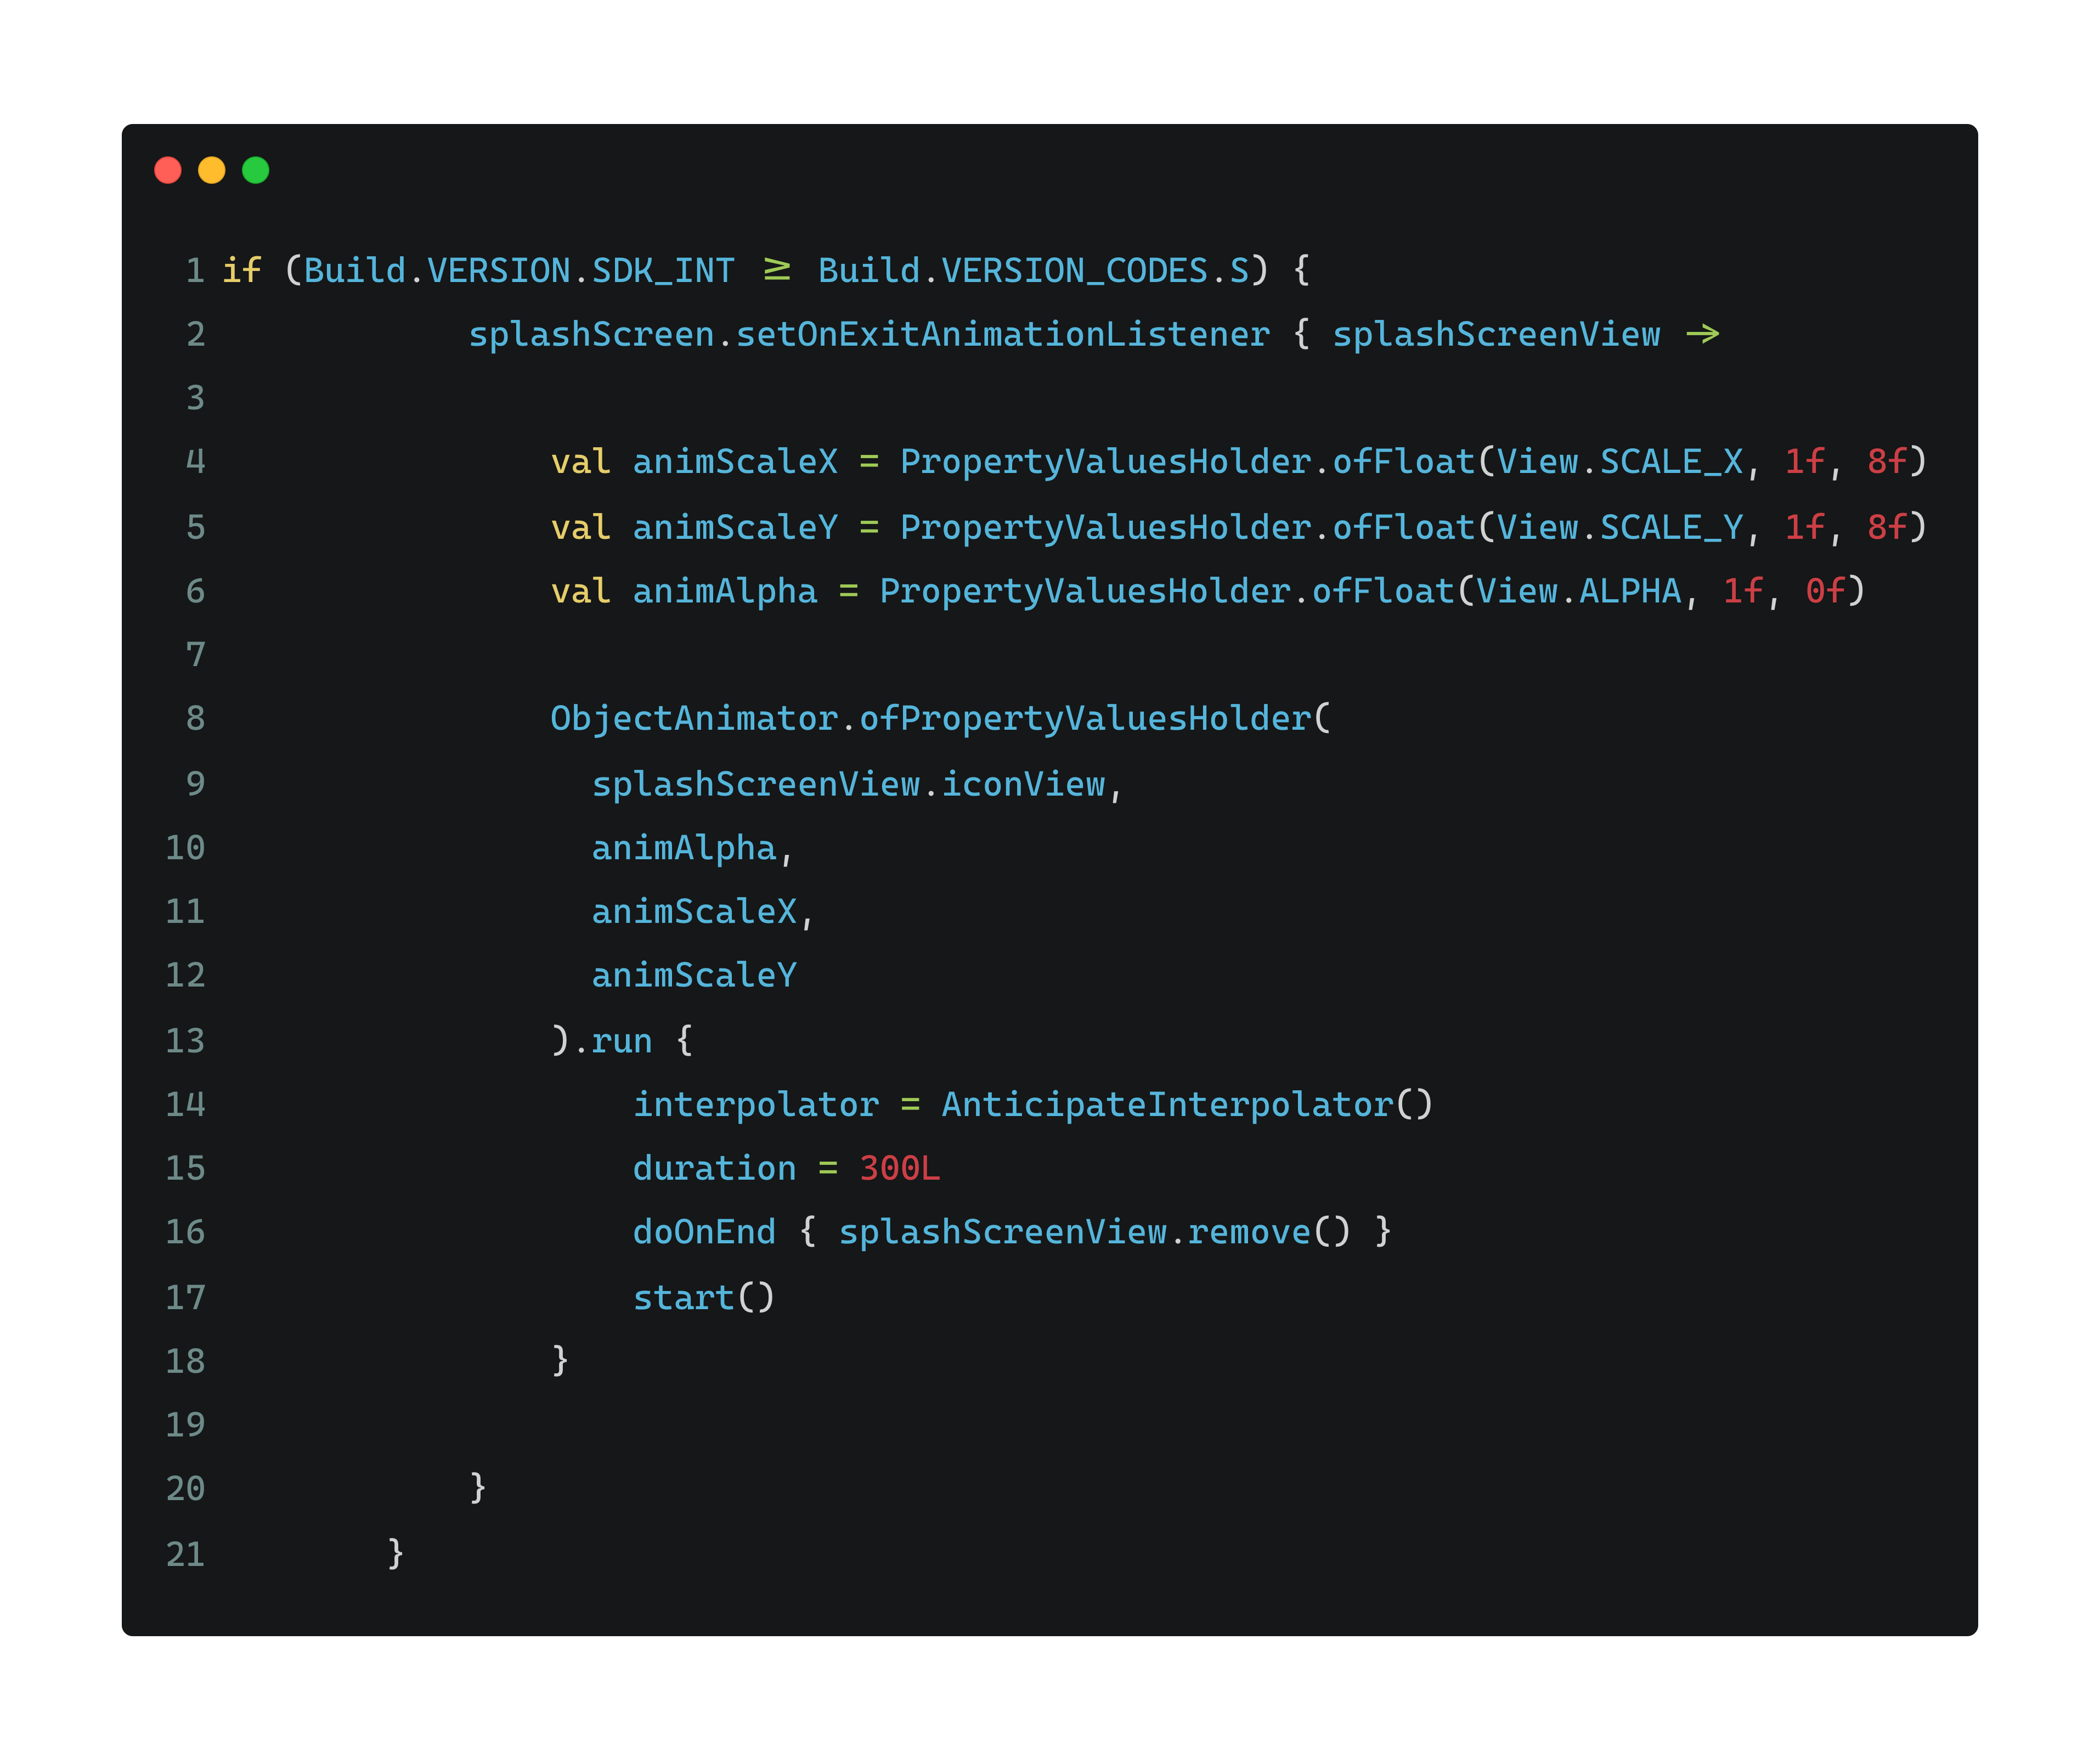
Task: Click animScaleX variable declaration on line 4
Action: pyautogui.click(x=735, y=462)
